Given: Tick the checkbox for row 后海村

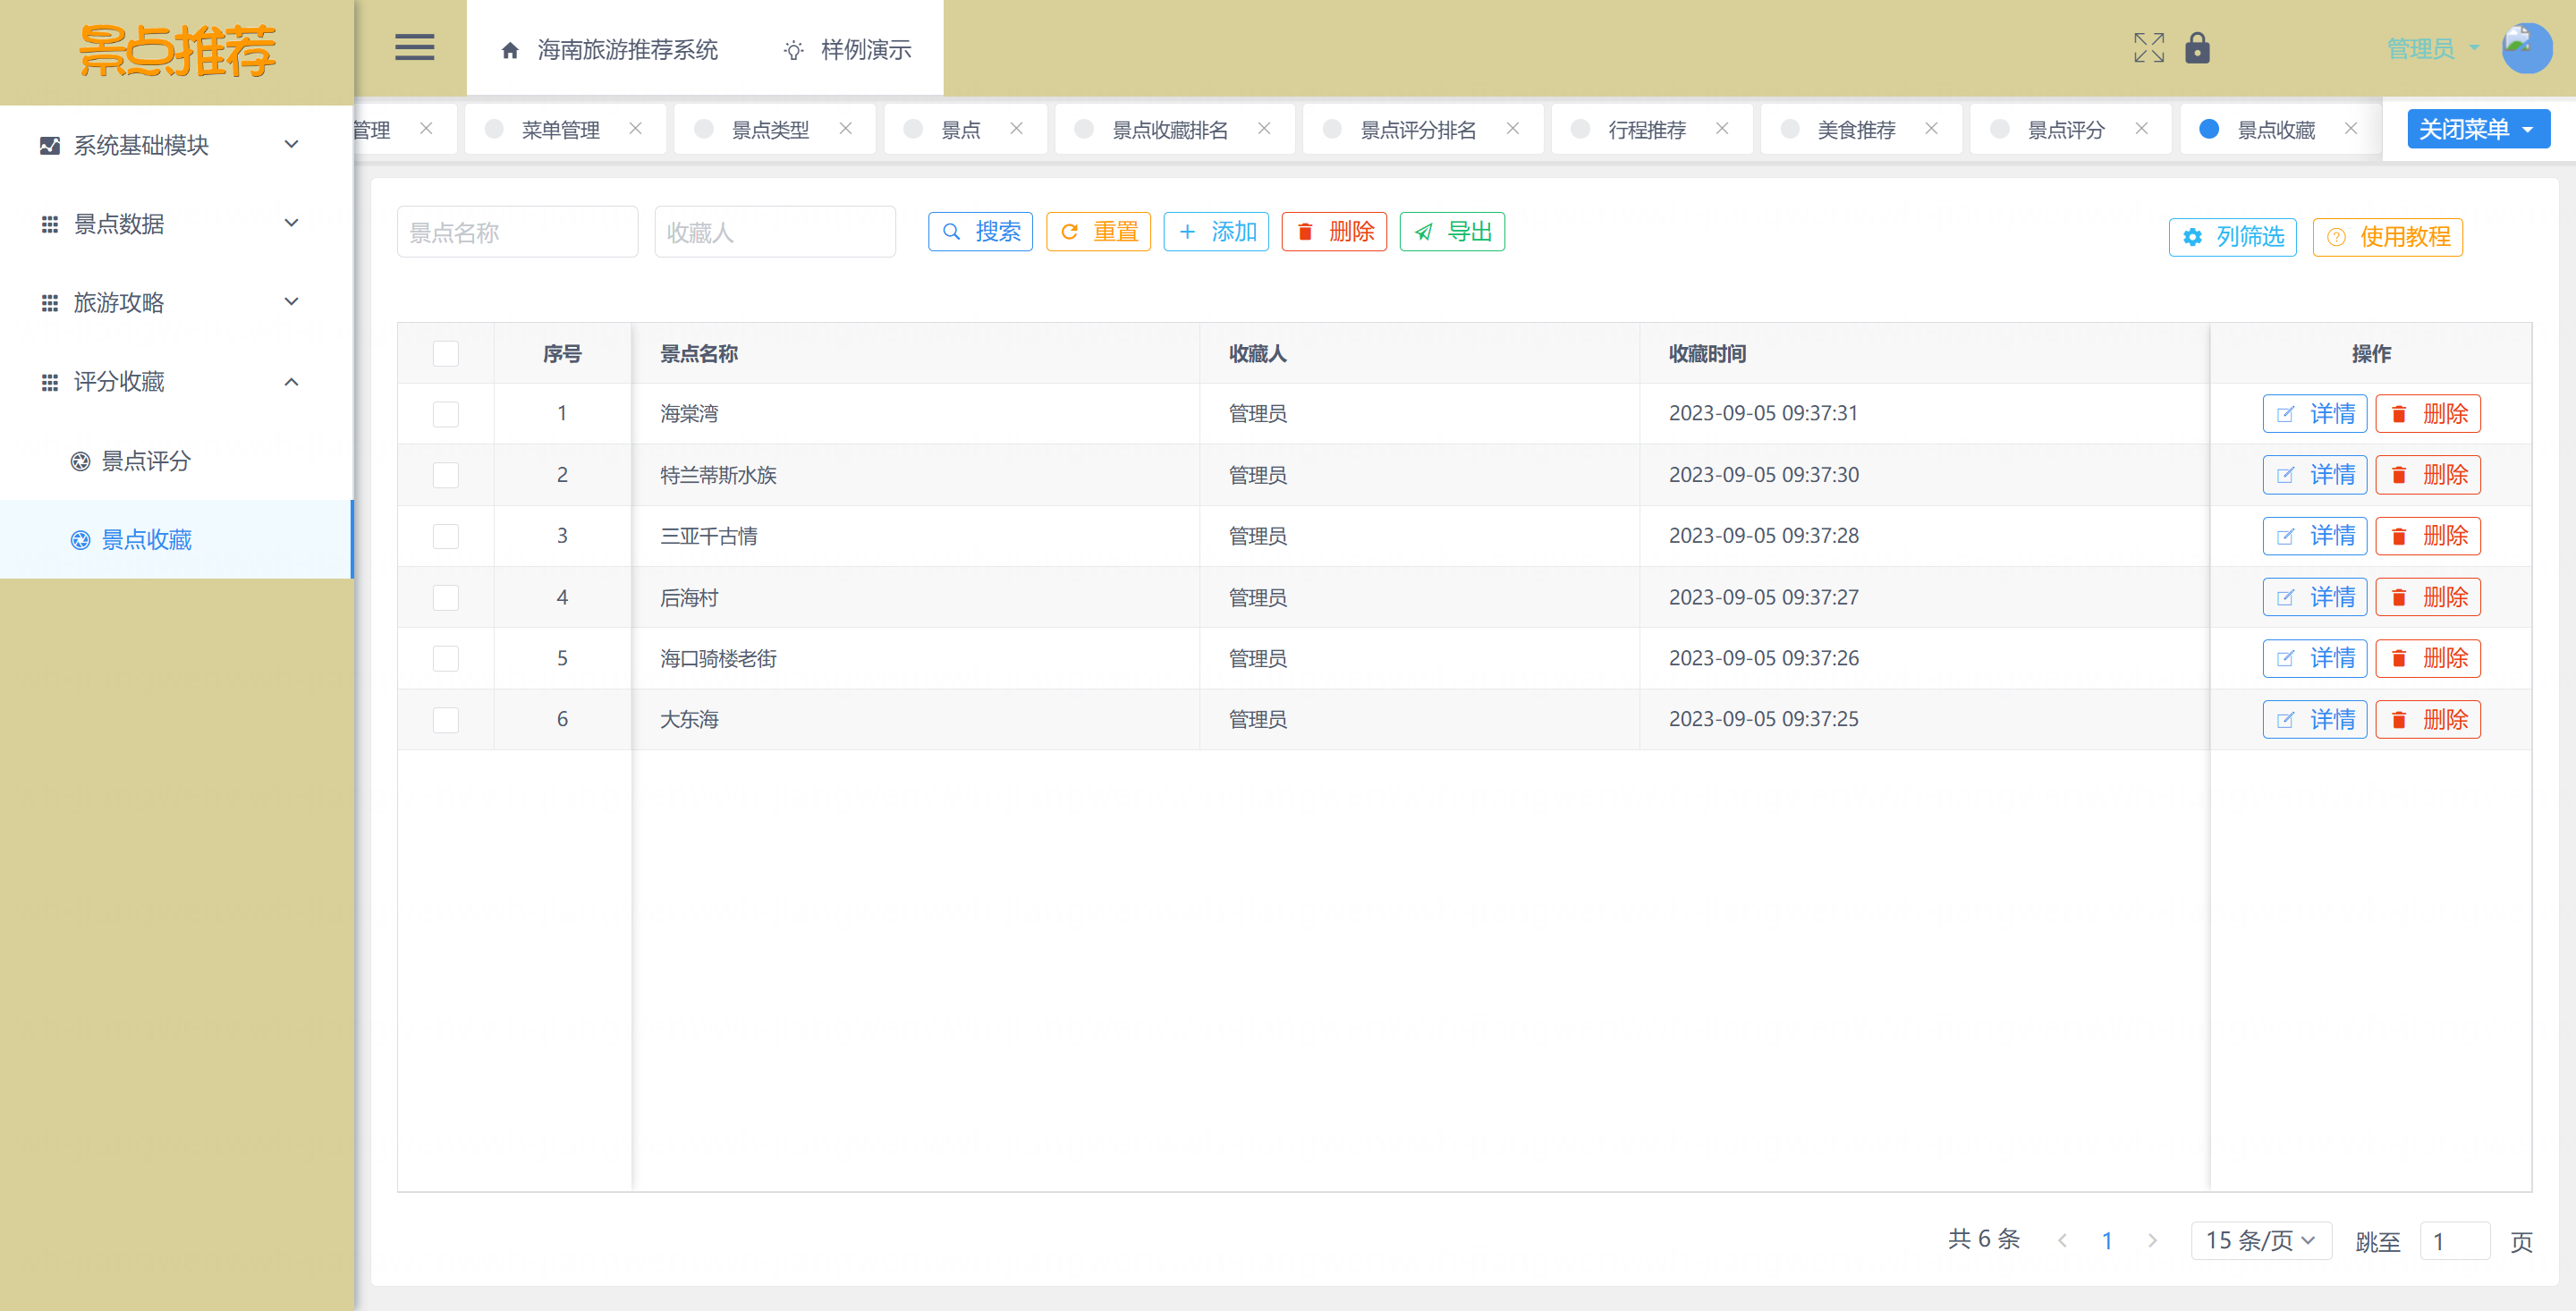Looking at the screenshot, I should pos(445,598).
